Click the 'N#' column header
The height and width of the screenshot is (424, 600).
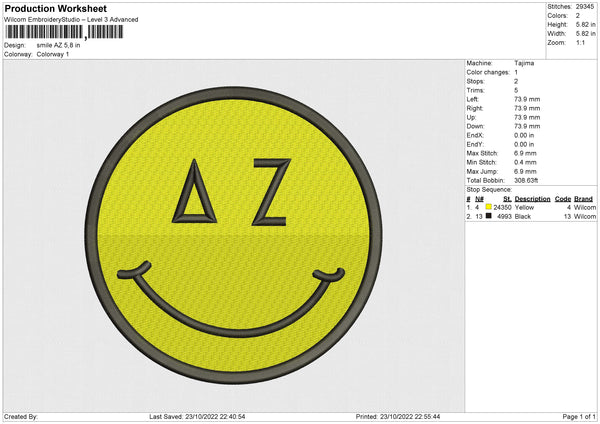479,199
